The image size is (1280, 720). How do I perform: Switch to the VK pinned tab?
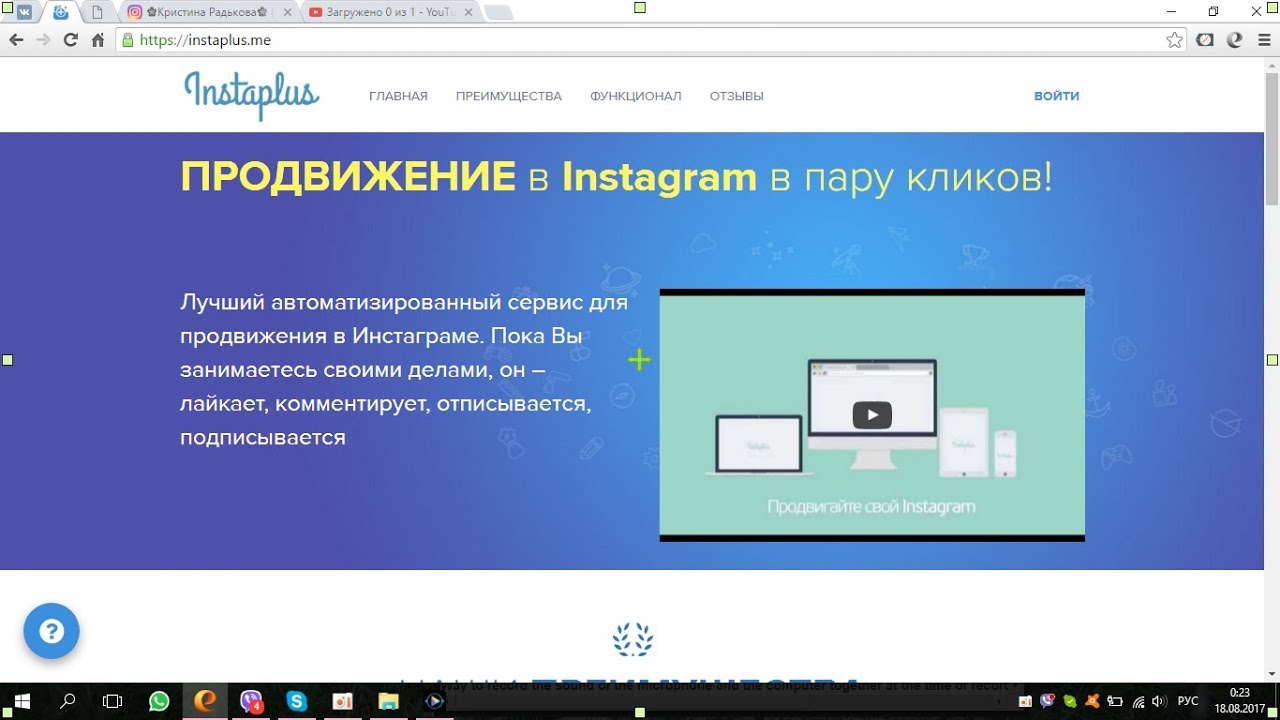click(x=23, y=13)
